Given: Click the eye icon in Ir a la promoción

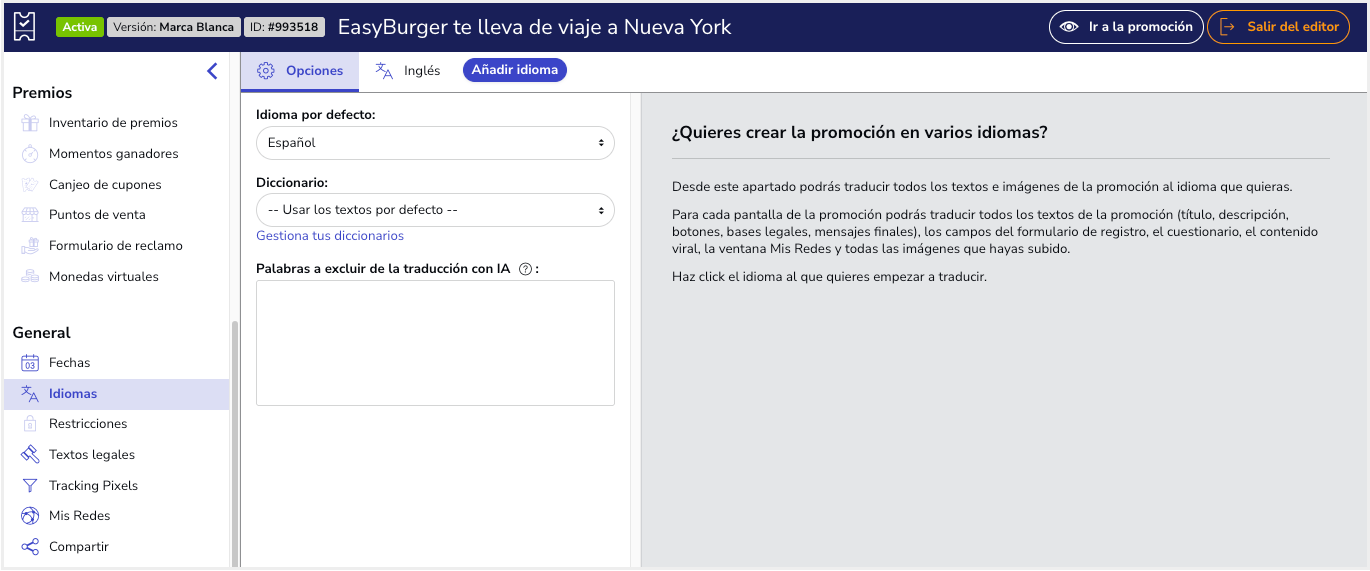Looking at the screenshot, I should [1070, 27].
